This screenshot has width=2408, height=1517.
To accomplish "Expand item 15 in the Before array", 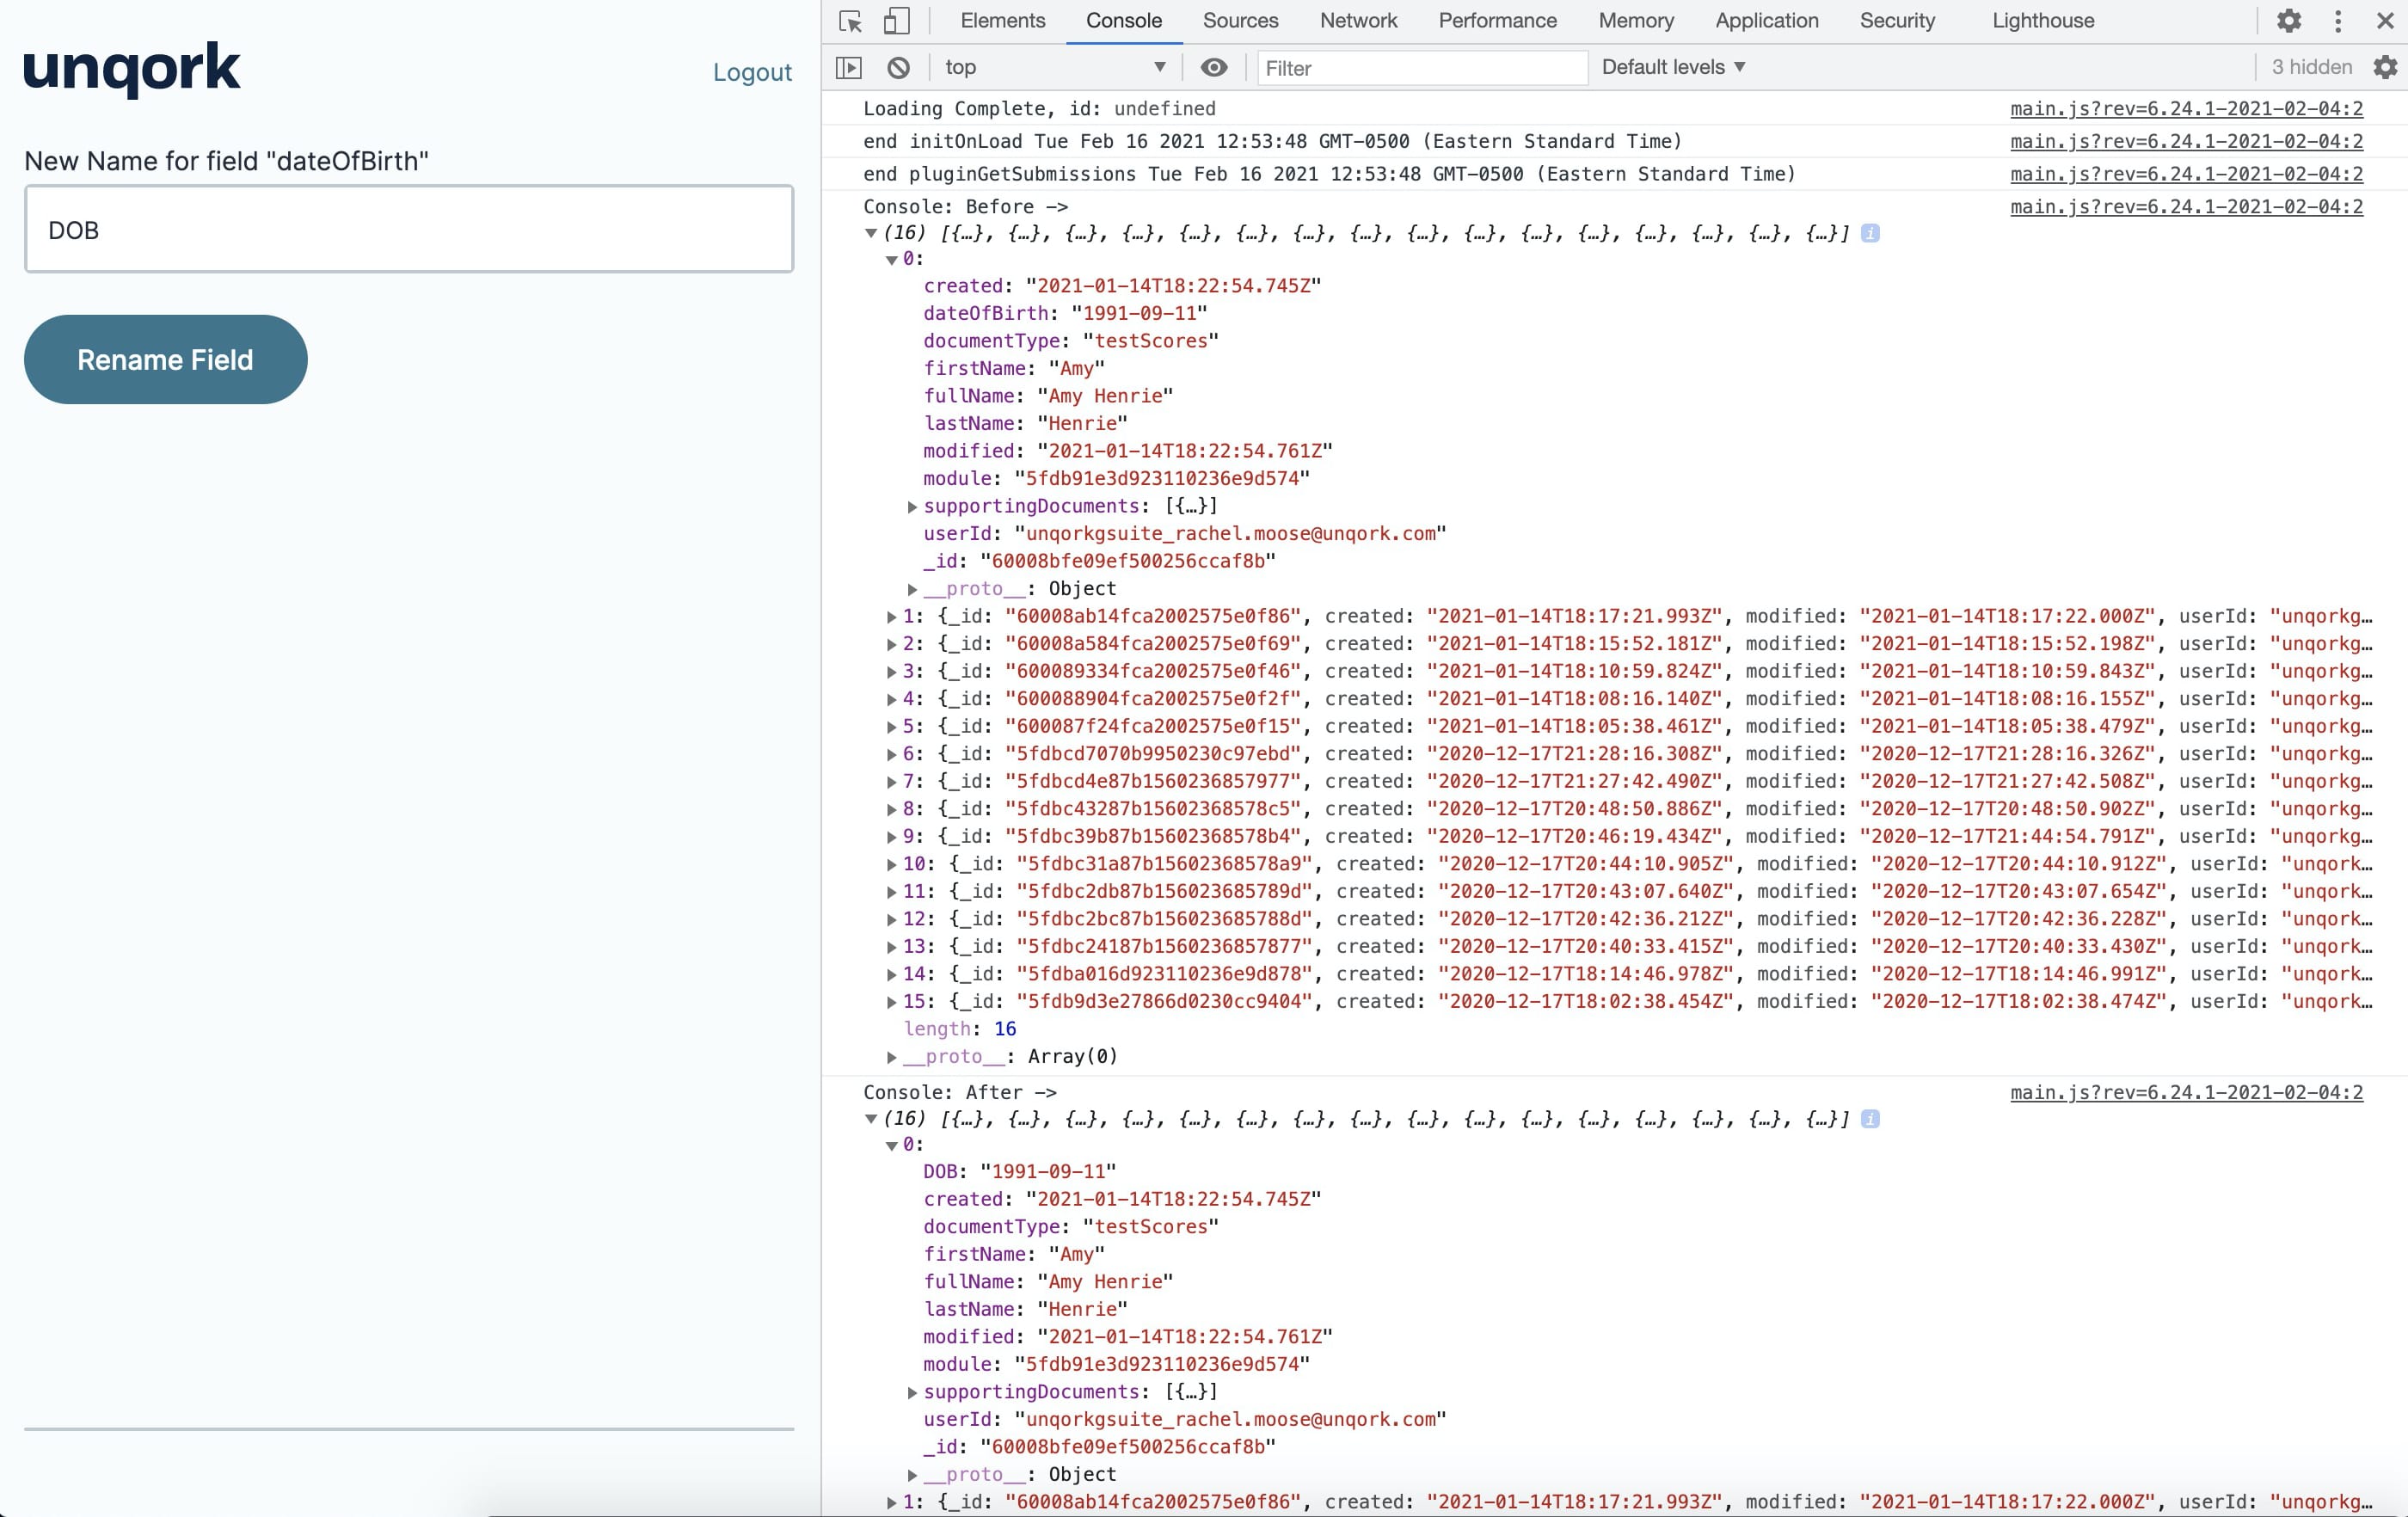I will [891, 1002].
